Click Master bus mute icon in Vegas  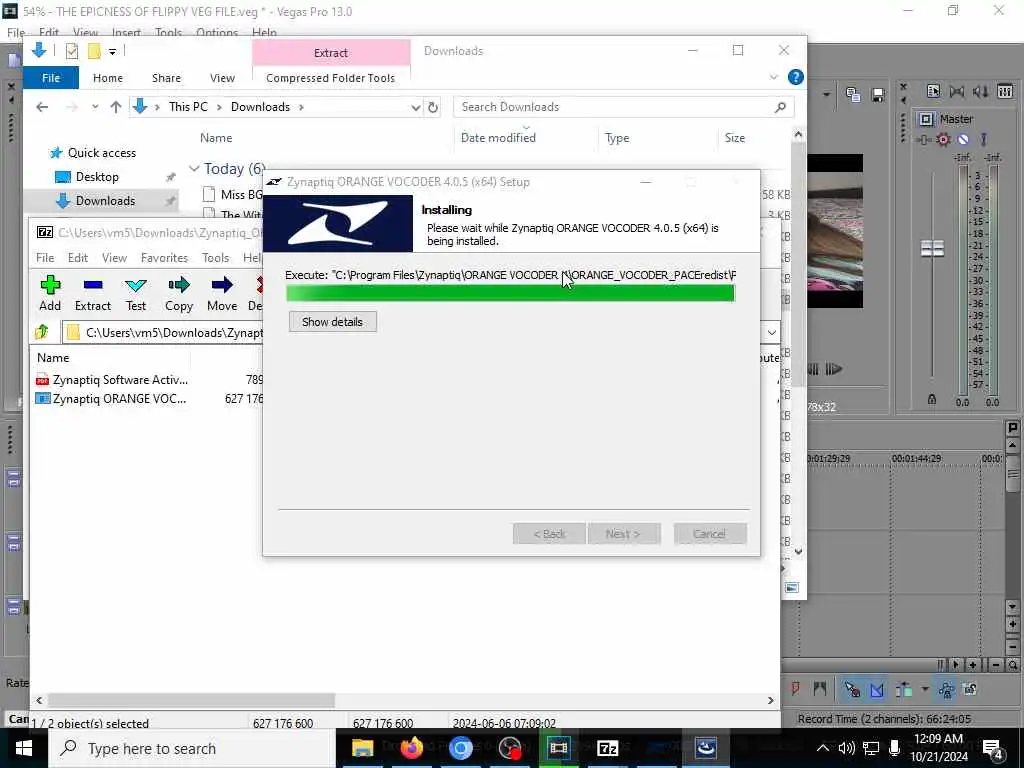(963, 139)
